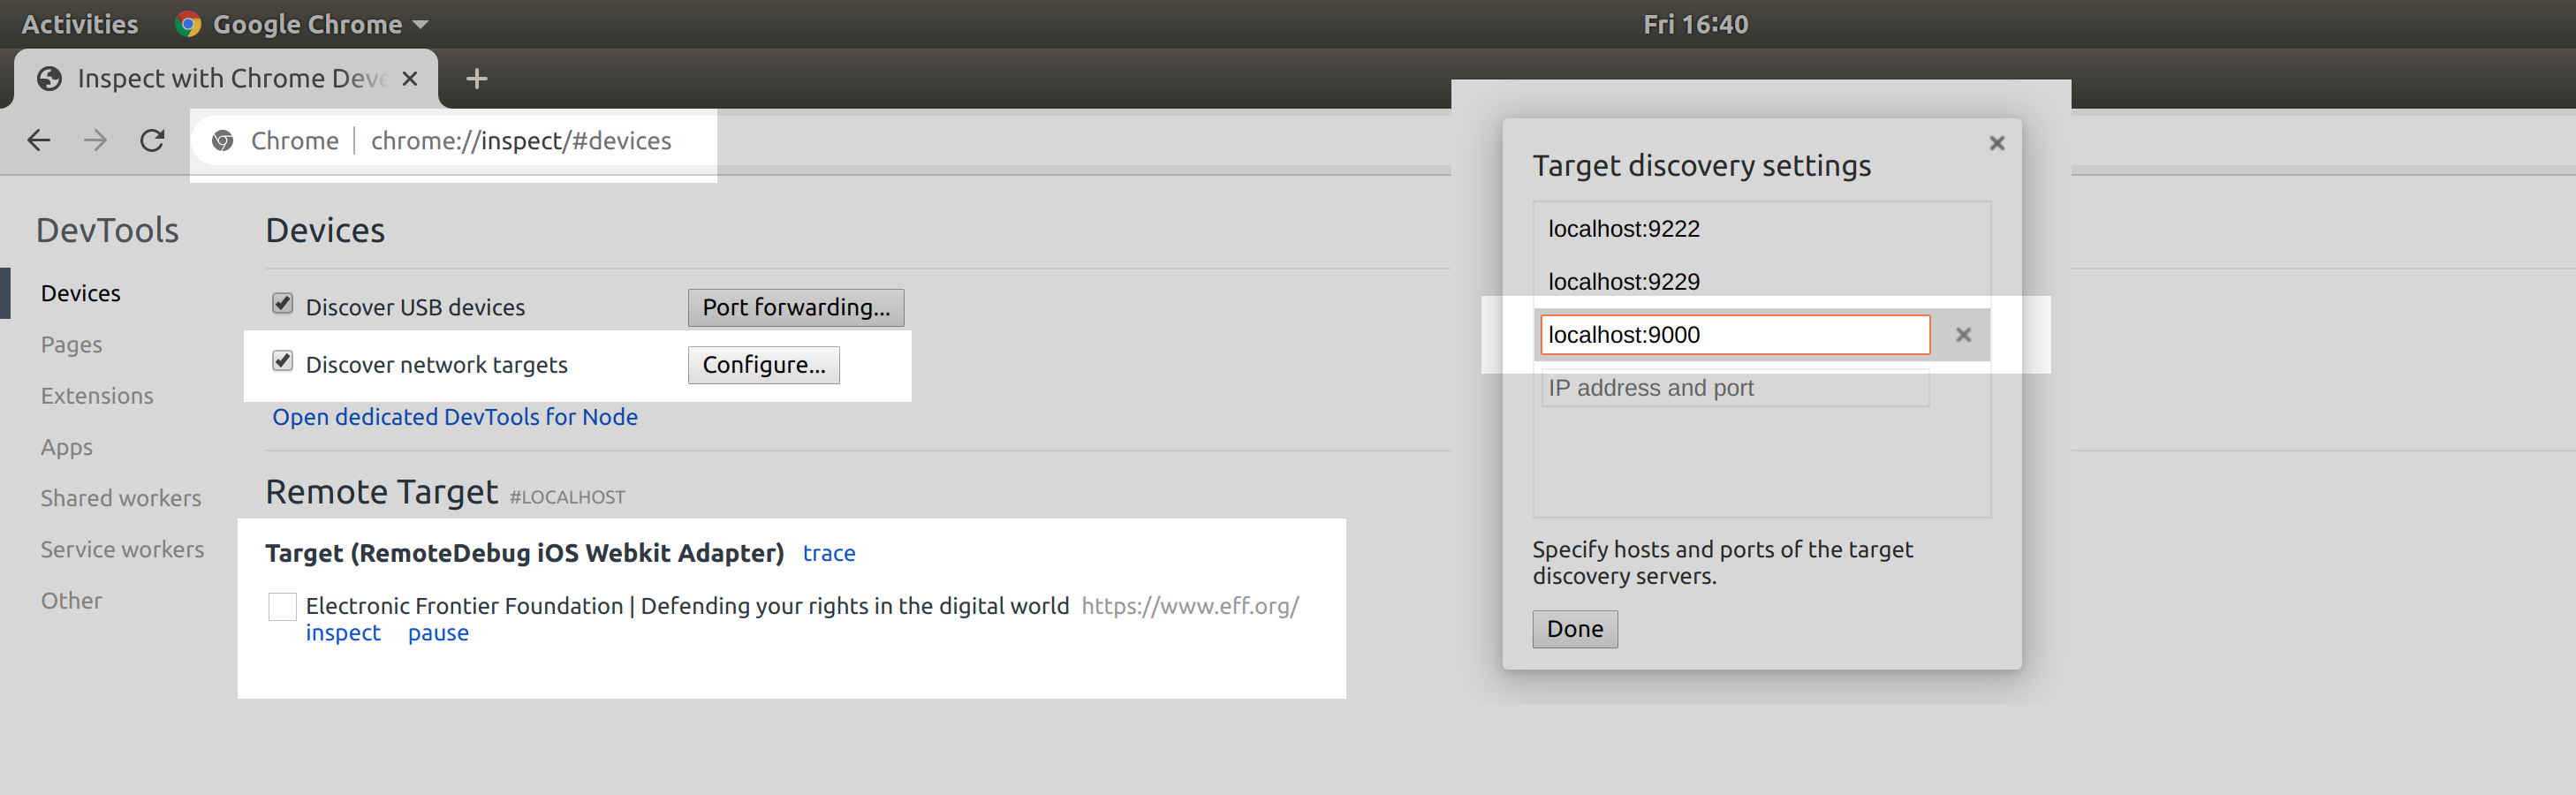Click the Configure... button

(x=763, y=365)
